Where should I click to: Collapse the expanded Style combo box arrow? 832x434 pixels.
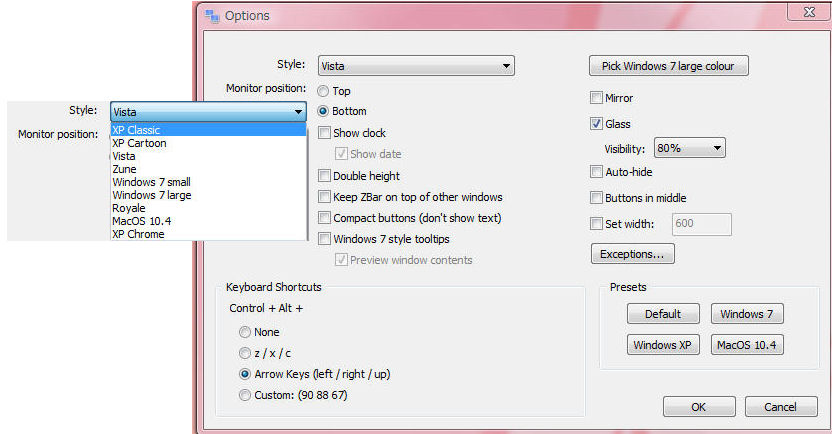[298, 112]
